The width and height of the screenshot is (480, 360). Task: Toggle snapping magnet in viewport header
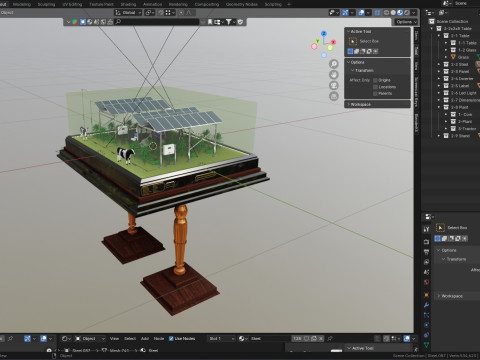pos(161,13)
